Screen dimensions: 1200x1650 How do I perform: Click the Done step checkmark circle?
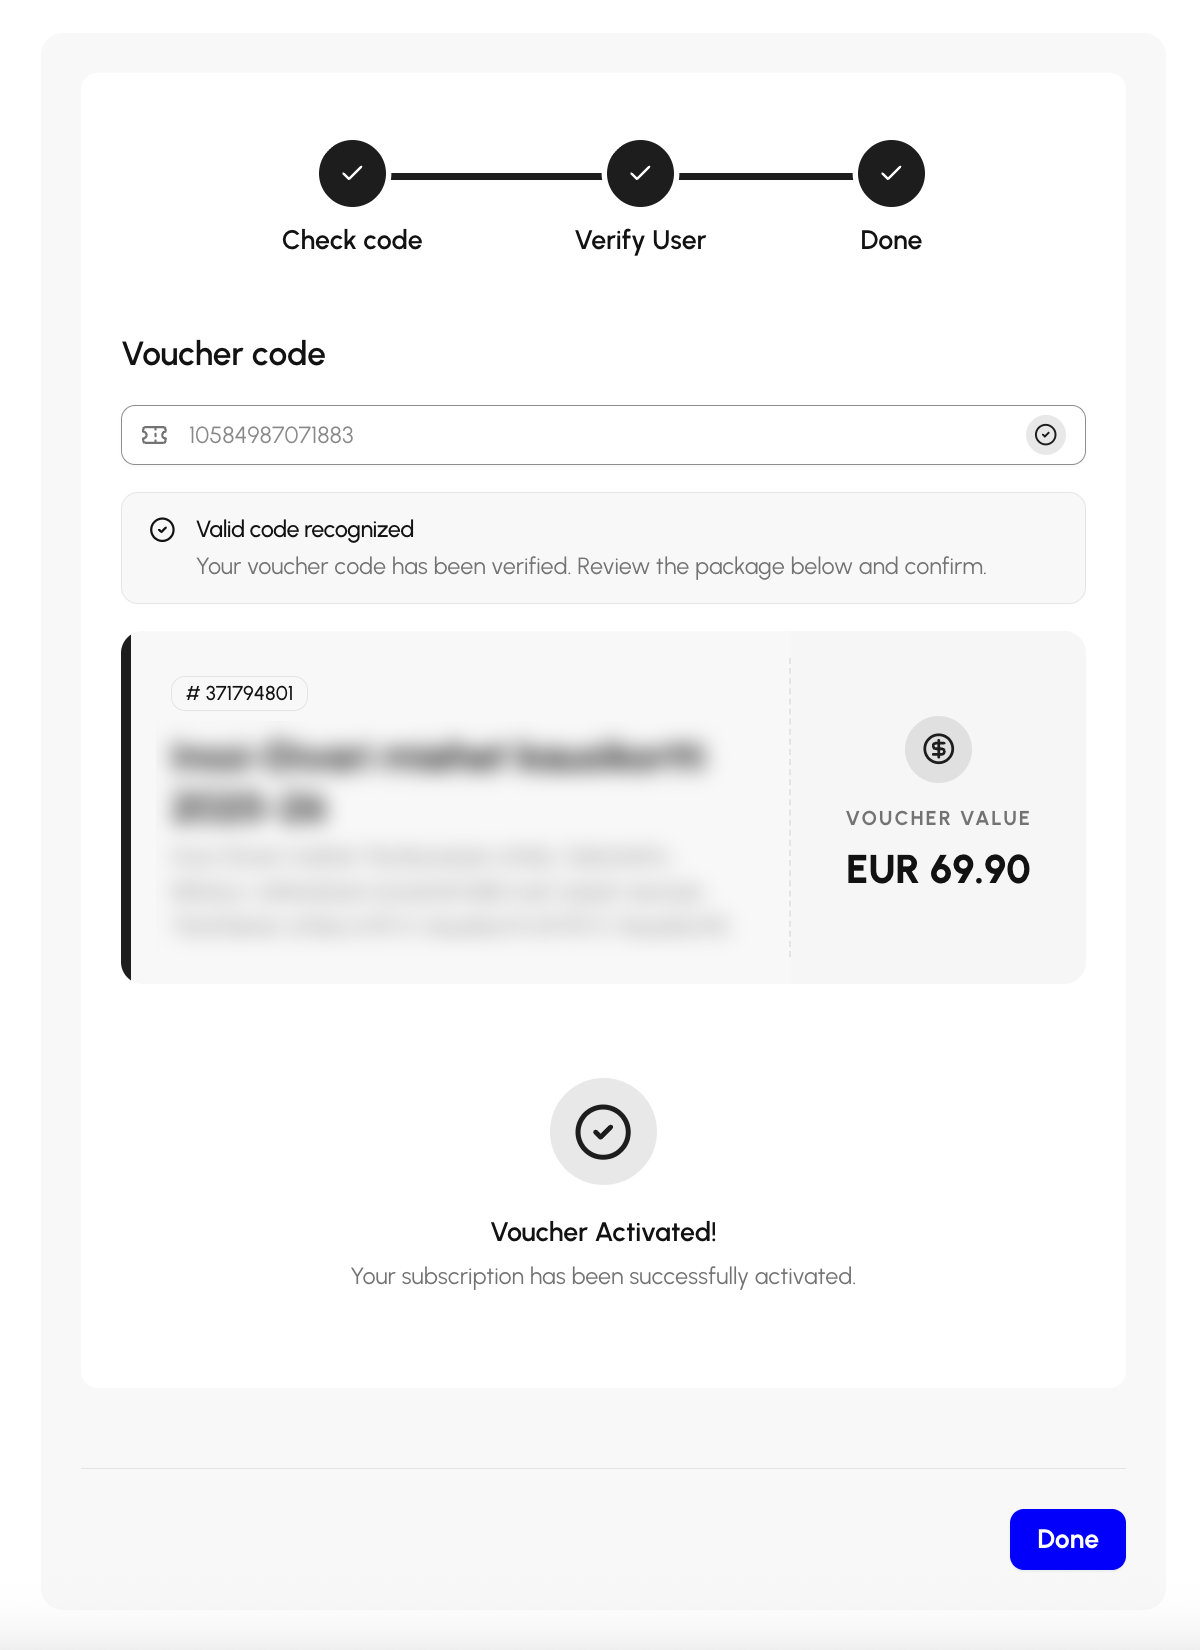[x=891, y=173]
